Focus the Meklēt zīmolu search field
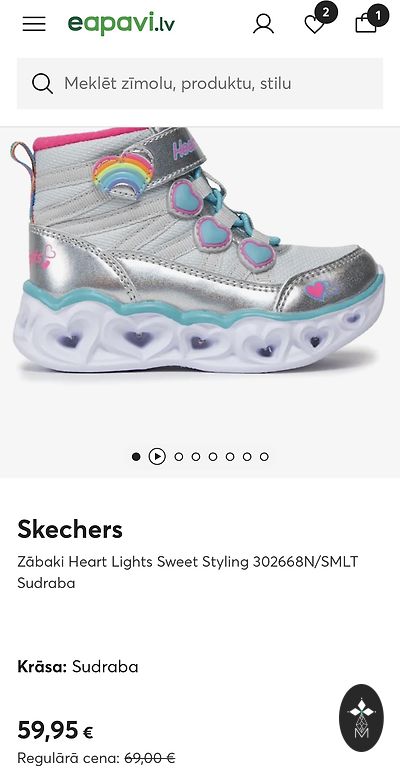 200,83
